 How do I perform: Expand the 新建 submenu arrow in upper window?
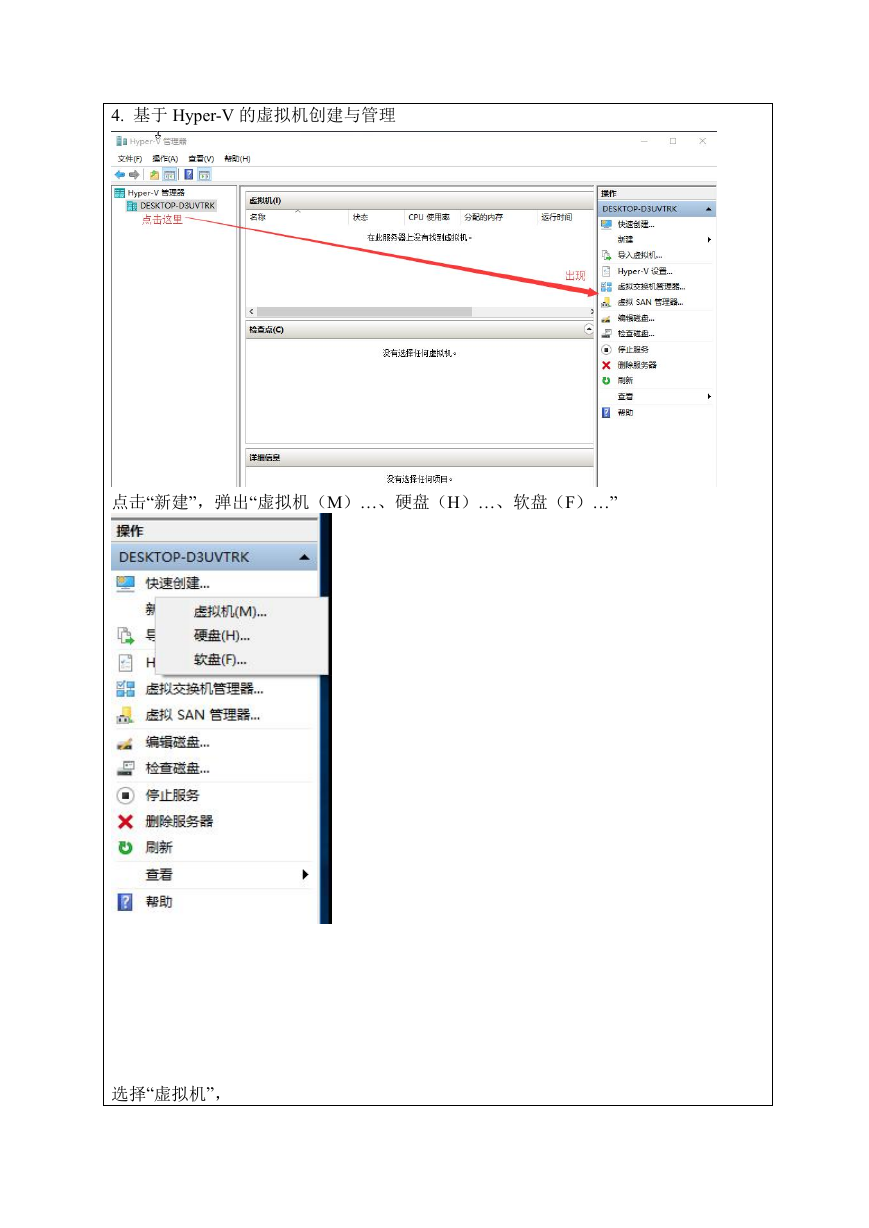(x=709, y=240)
